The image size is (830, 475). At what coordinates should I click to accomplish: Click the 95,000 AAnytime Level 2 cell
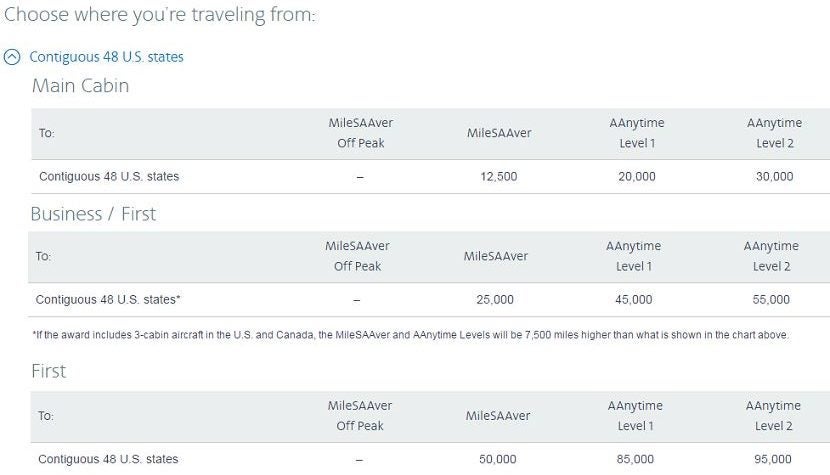point(774,459)
